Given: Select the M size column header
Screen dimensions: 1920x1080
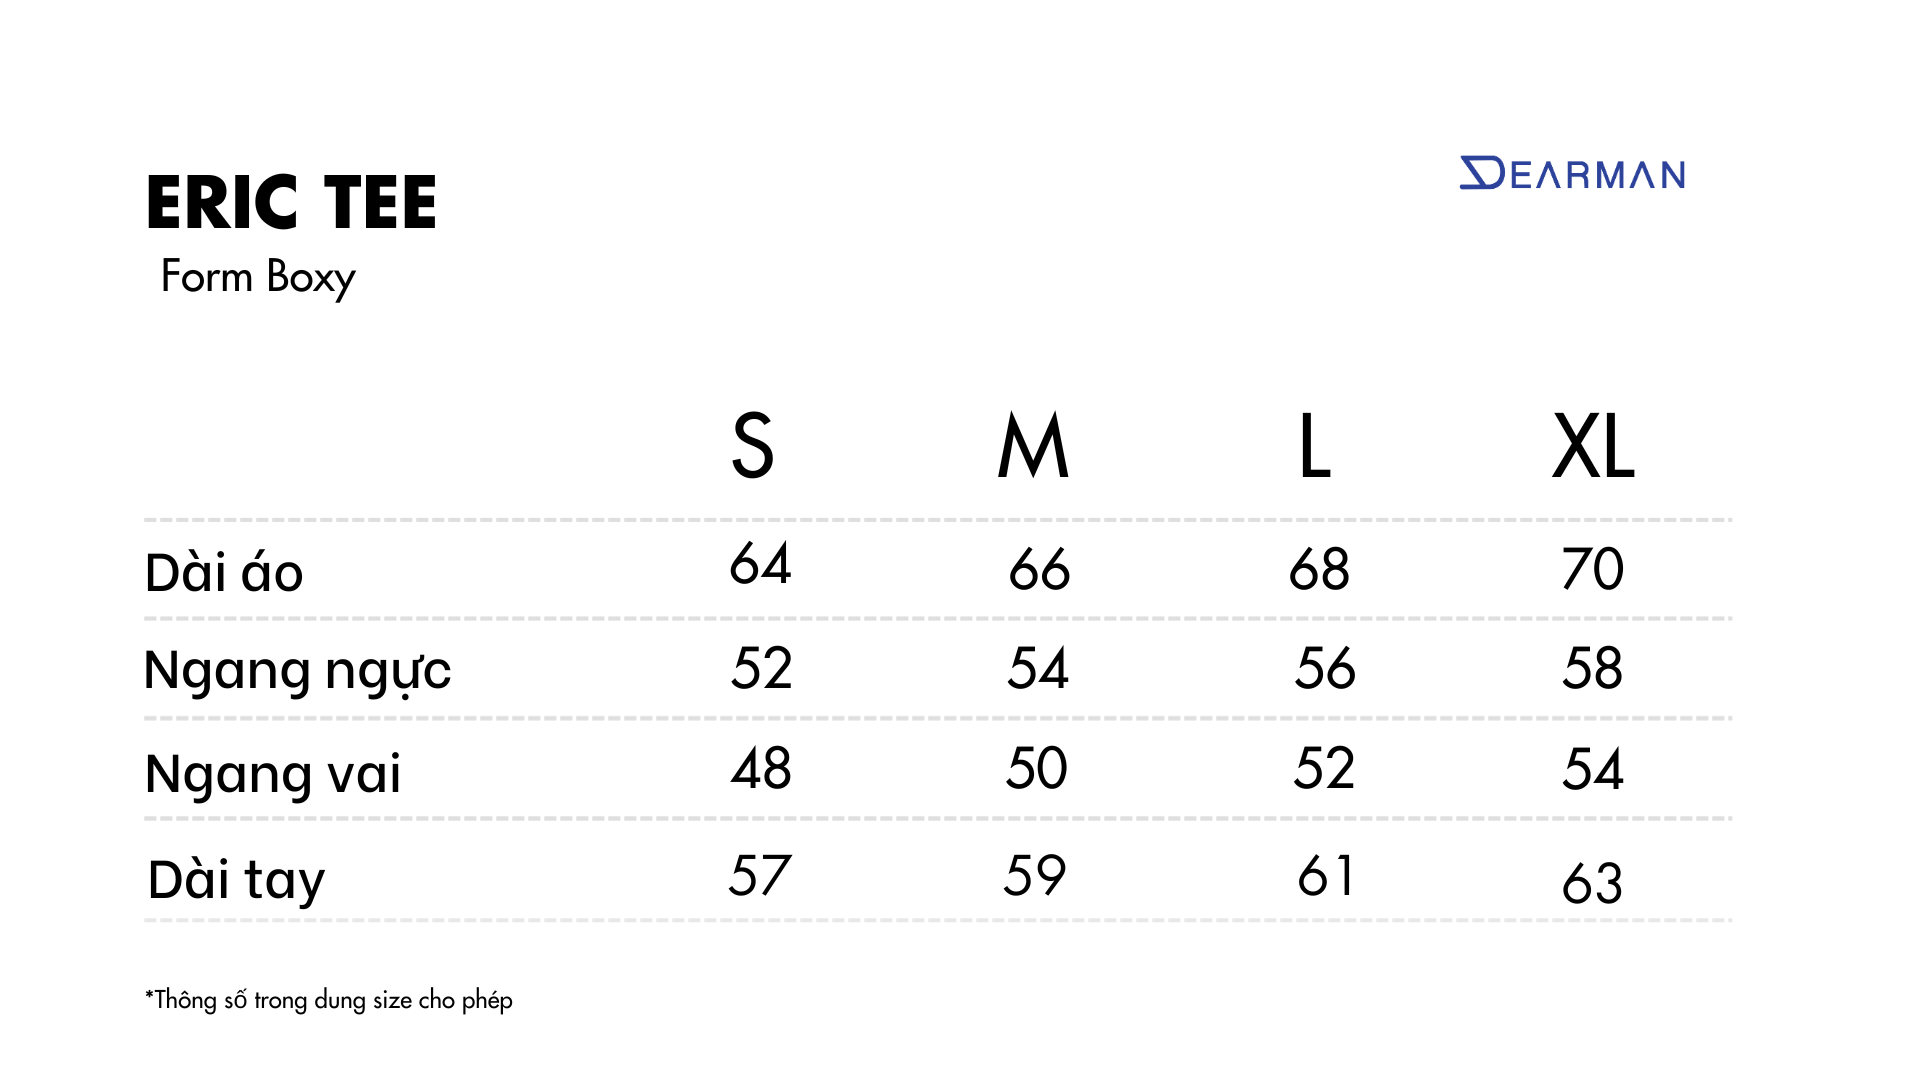Looking at the screenshot, I should [x=1034, y=446].
